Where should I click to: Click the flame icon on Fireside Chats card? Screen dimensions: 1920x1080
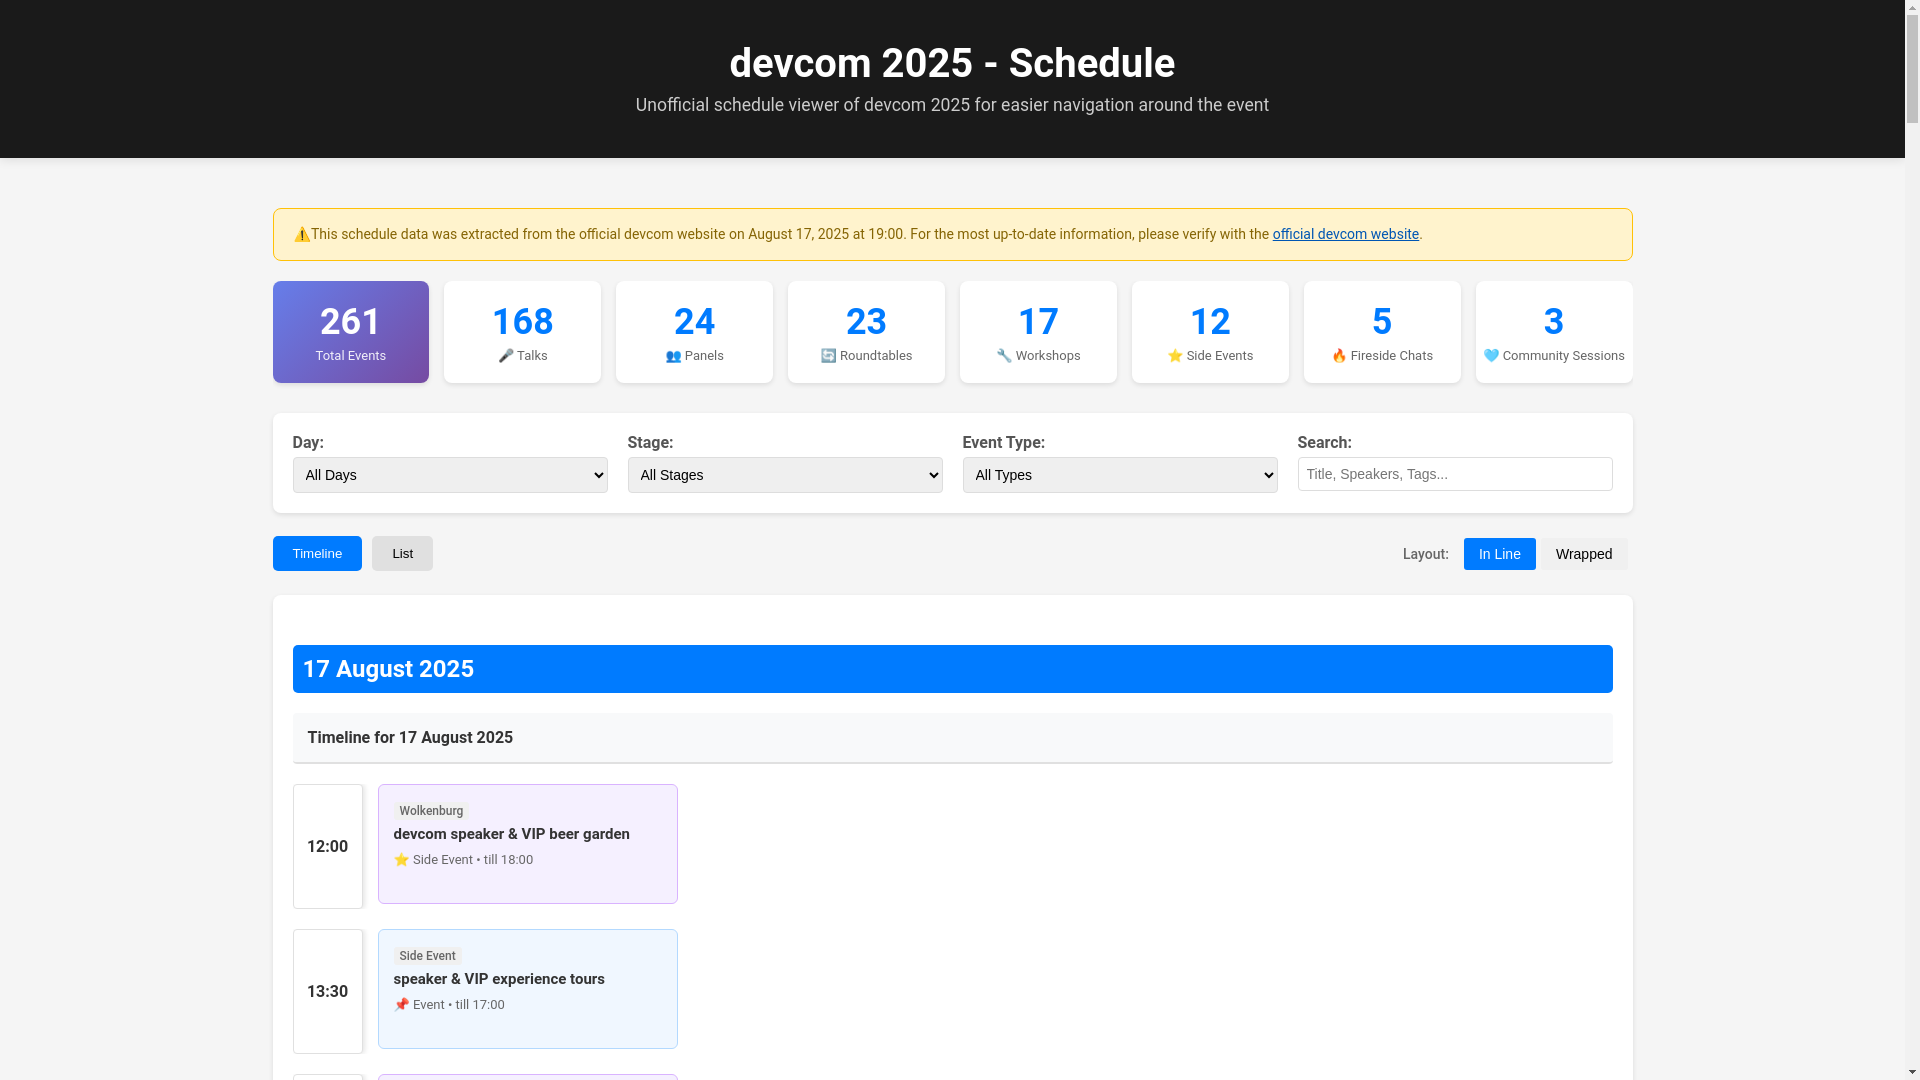click(1339, 356)
